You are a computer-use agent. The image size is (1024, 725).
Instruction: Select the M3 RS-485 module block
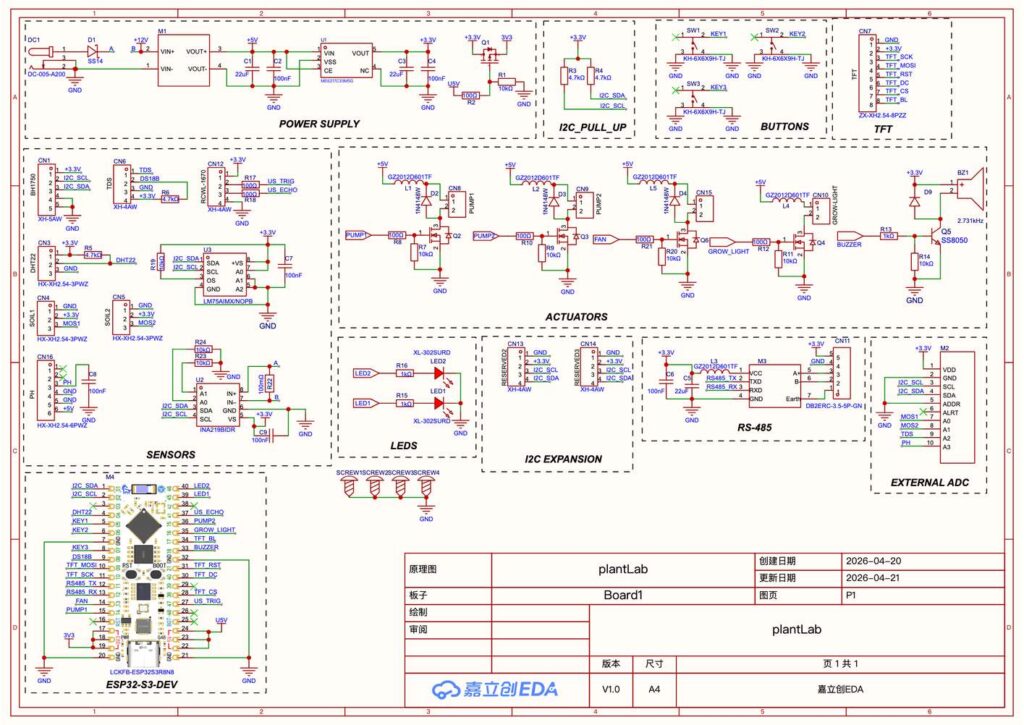[775, 386]
